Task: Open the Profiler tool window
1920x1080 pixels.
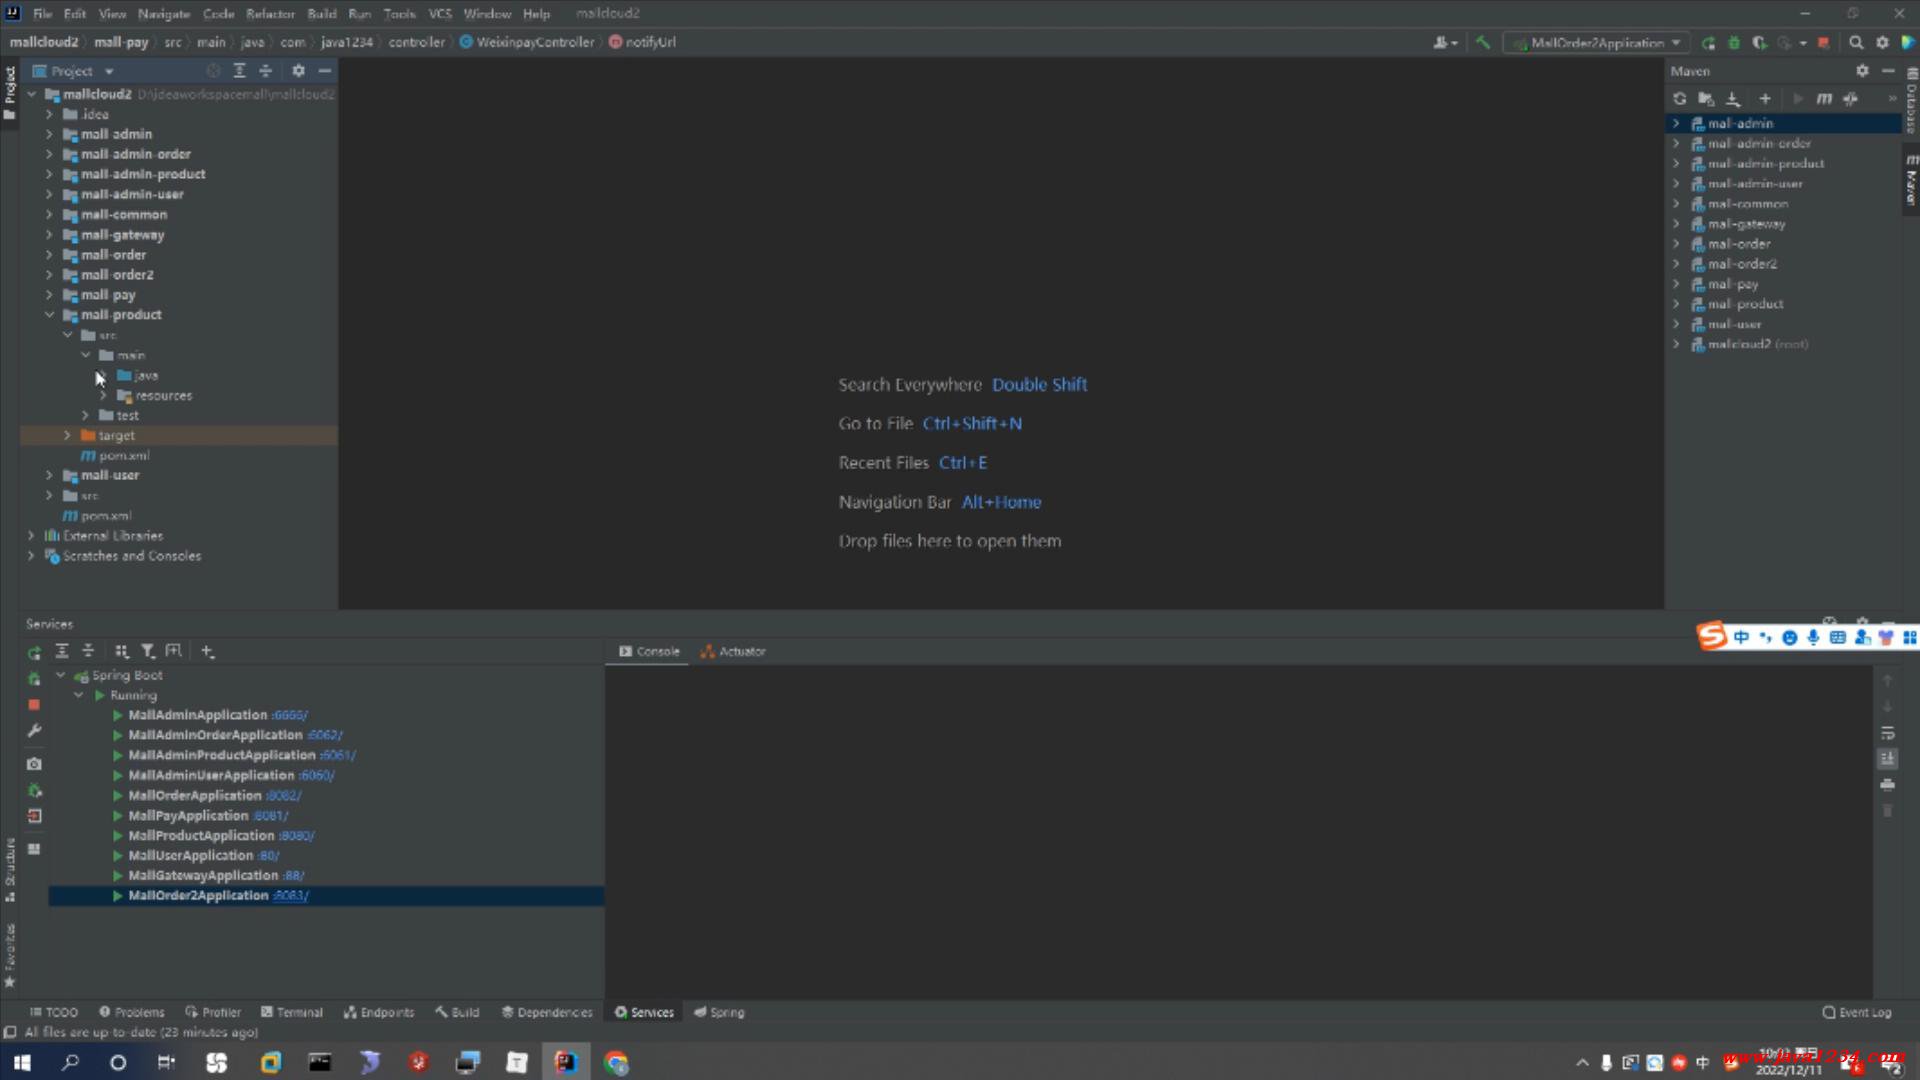Action: pyautogui.click(x=213, y=1012)
